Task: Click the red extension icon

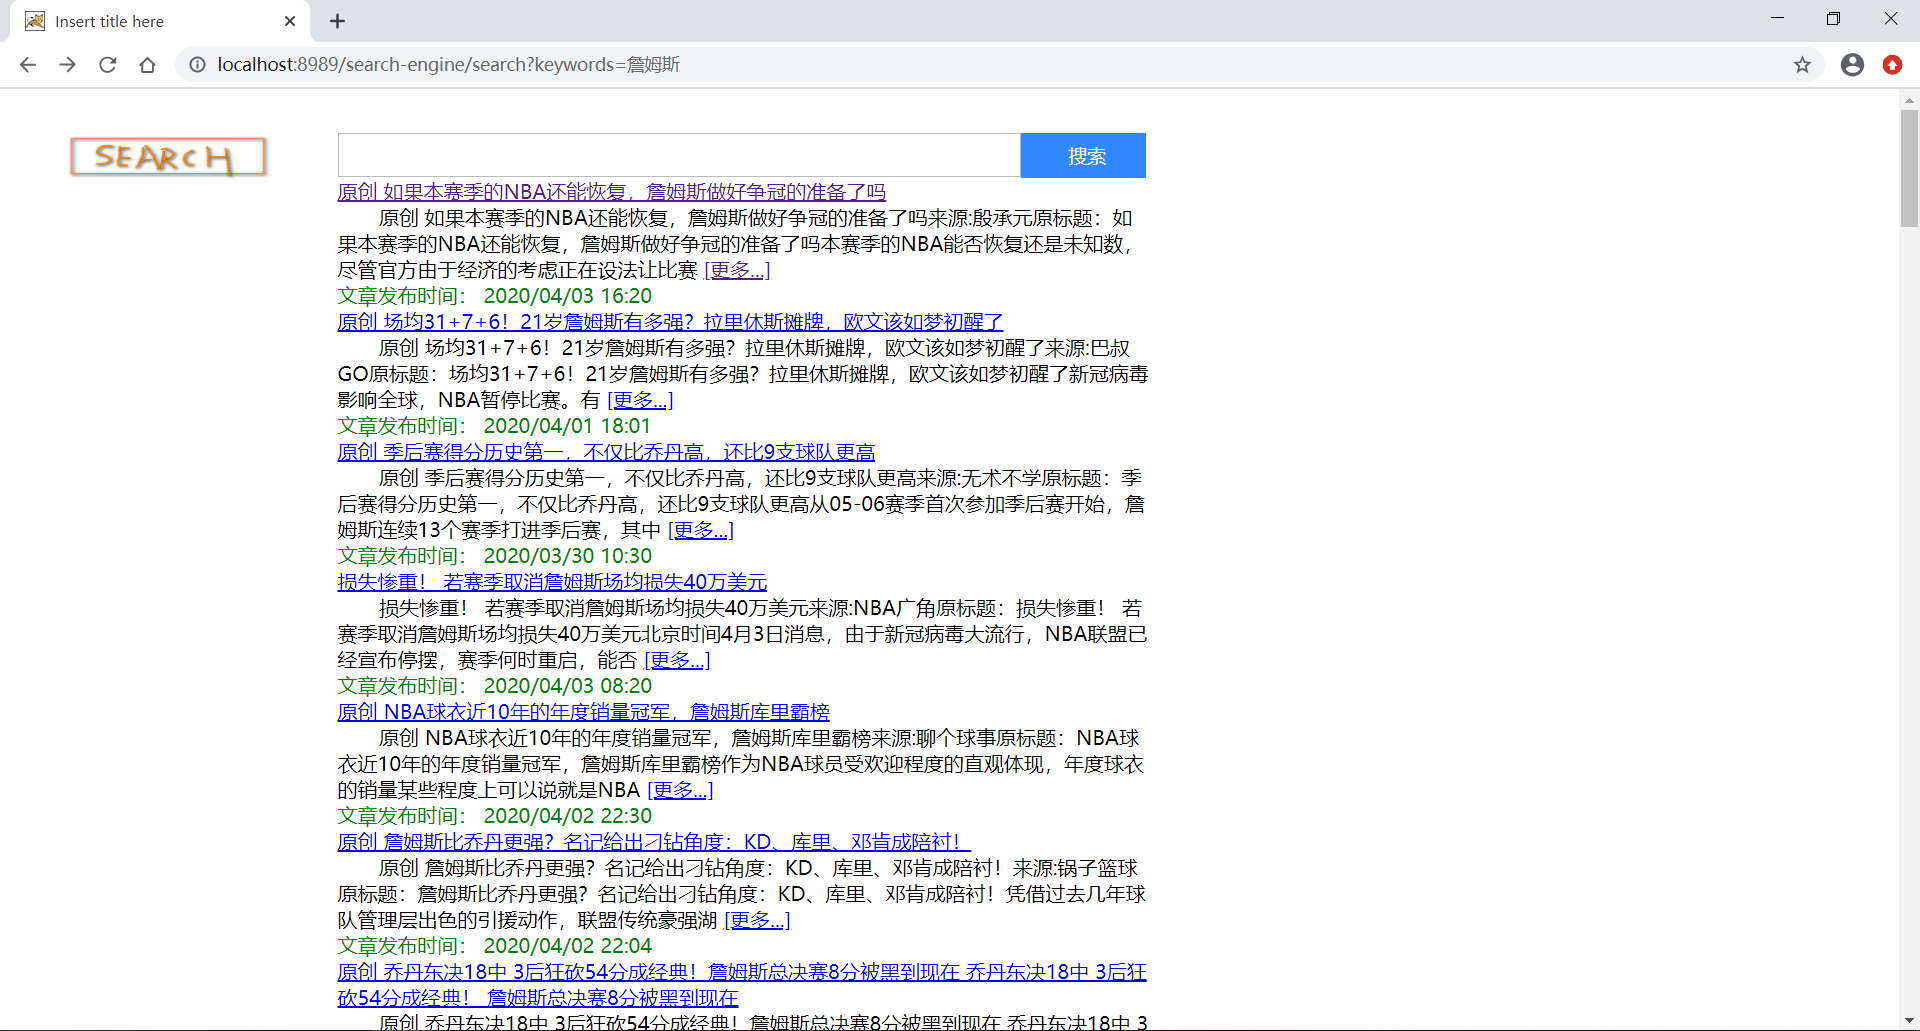Action: tap(1892, 65)
